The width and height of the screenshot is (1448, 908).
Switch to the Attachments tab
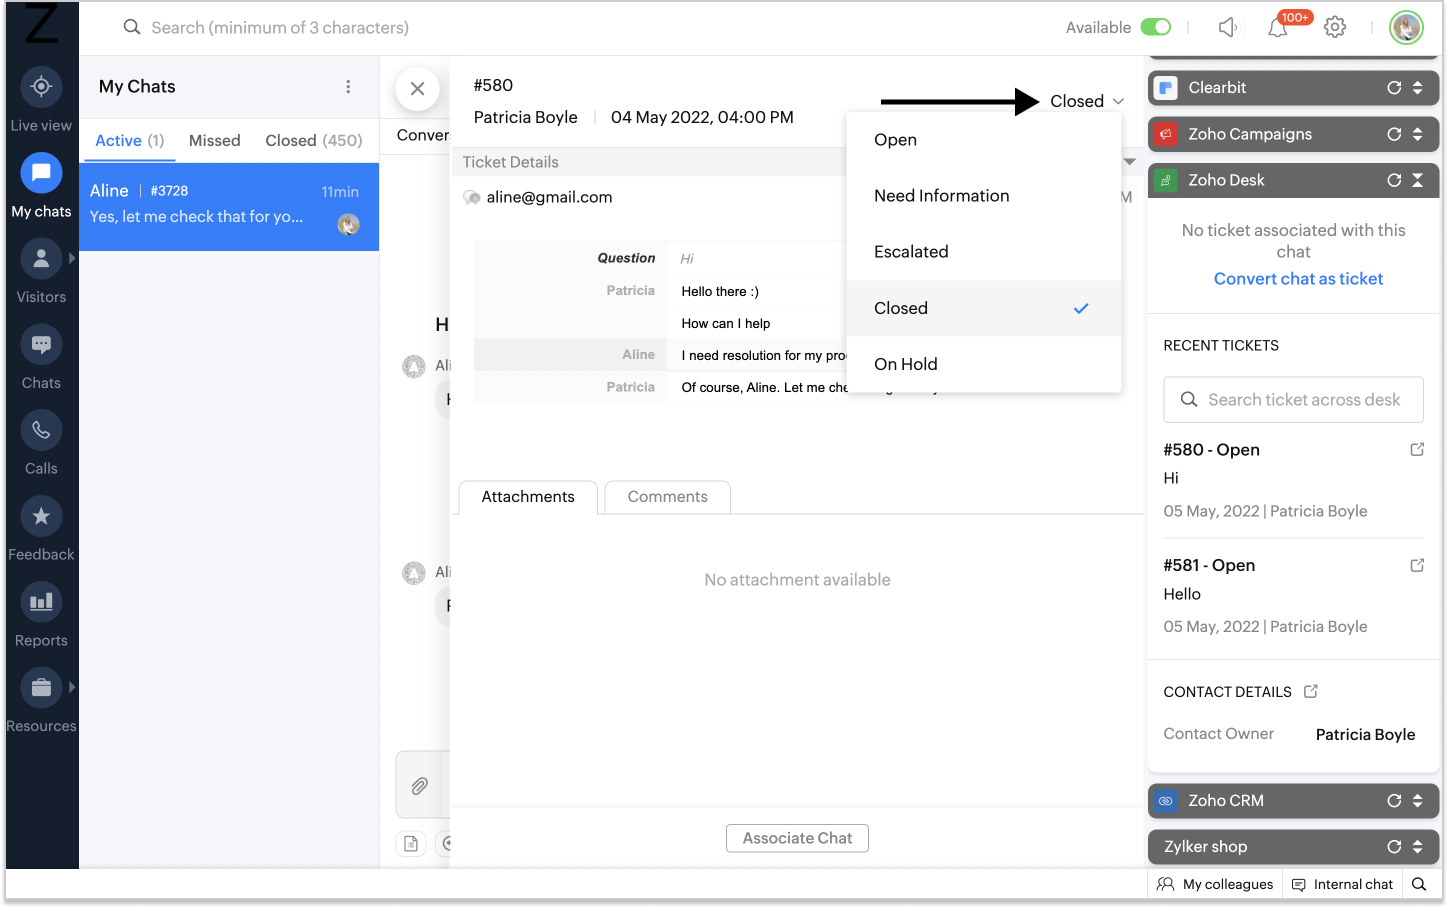point(528,497)
